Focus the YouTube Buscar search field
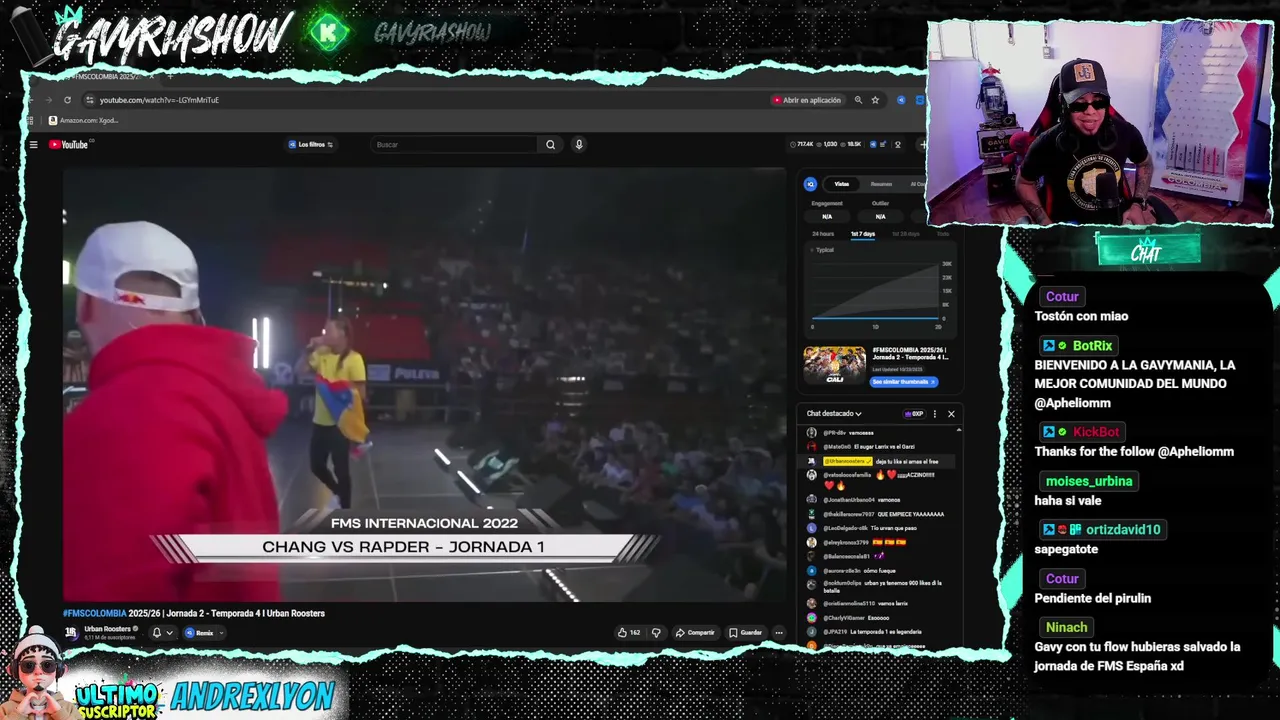The height and width of the screenshot is (720, 1280). (x=455, y=145)
